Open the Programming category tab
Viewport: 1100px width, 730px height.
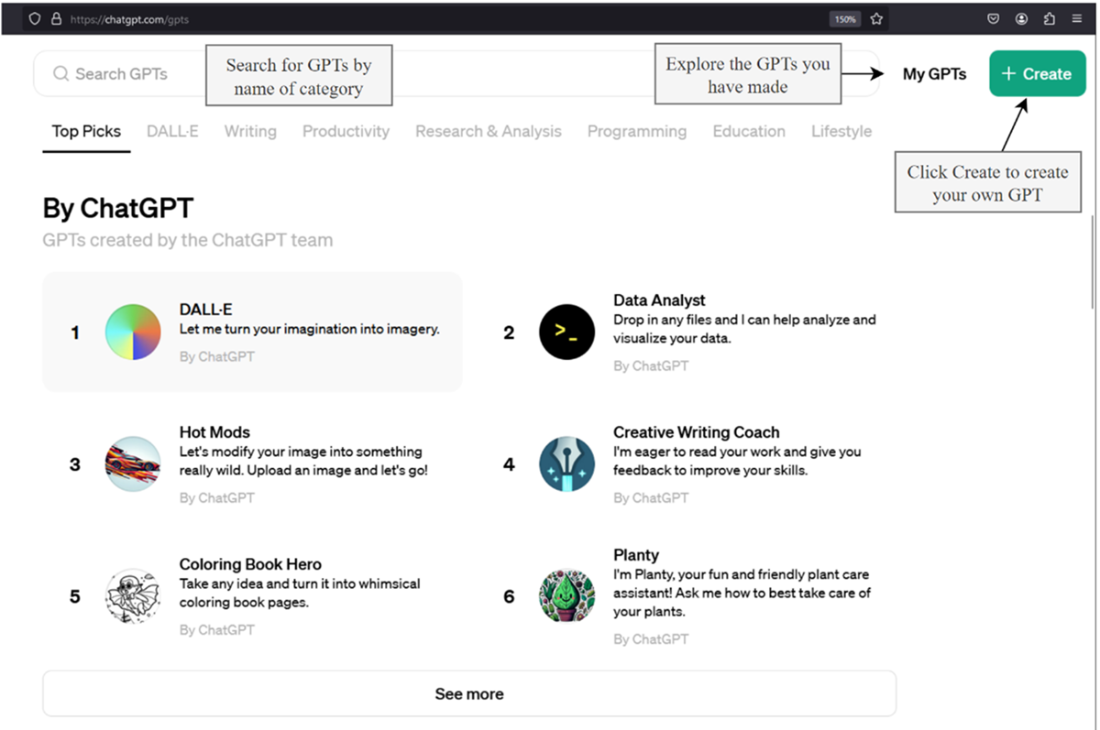pos(637,131)
